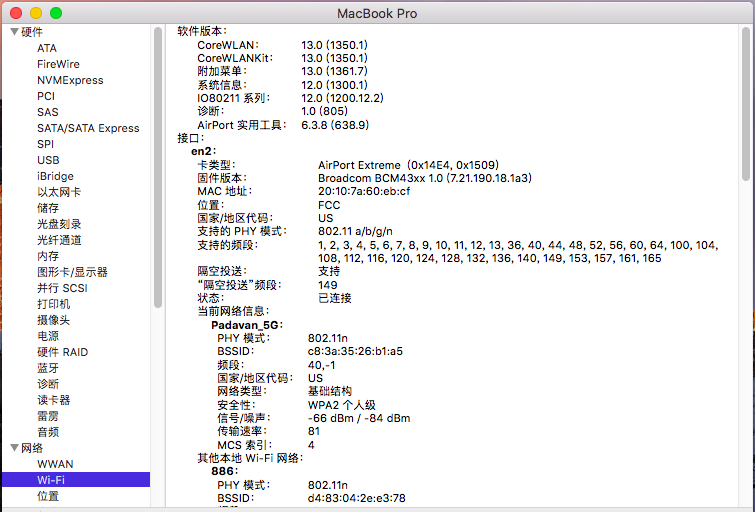Click the 基础结构 network type value
This screenshot has width=755, height=512.
330,391
